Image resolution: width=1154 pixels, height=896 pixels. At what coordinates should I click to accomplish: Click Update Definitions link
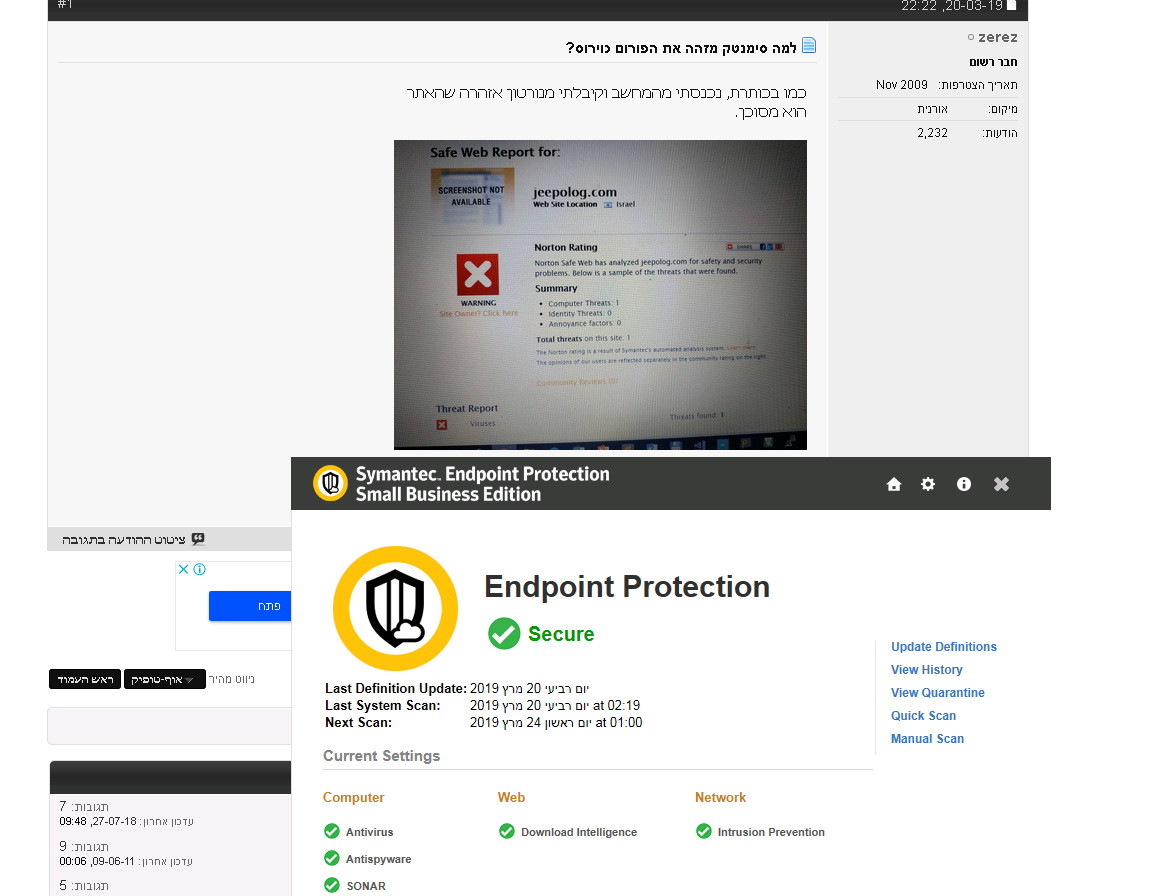pyautogui.click(x=943, y=647)
